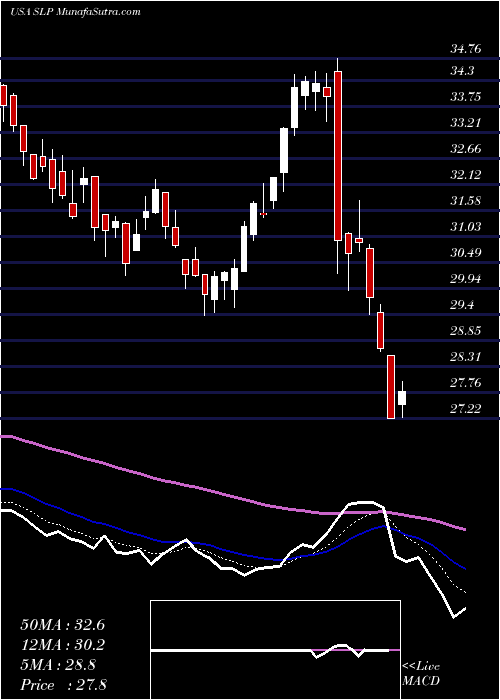
Task: Click the 29.4 price level label
Action: [463, 305]
